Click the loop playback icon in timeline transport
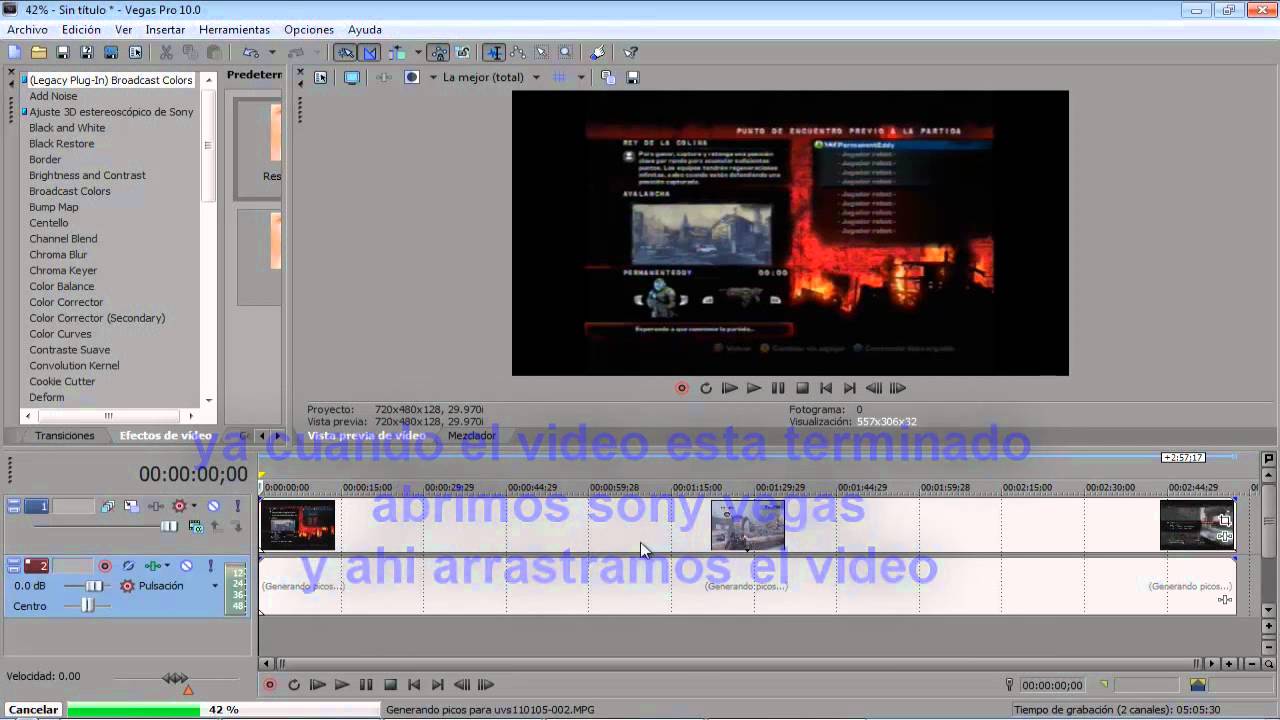Screen dimensions: 1280x720 pyautogui.click(x=294, y=685)
